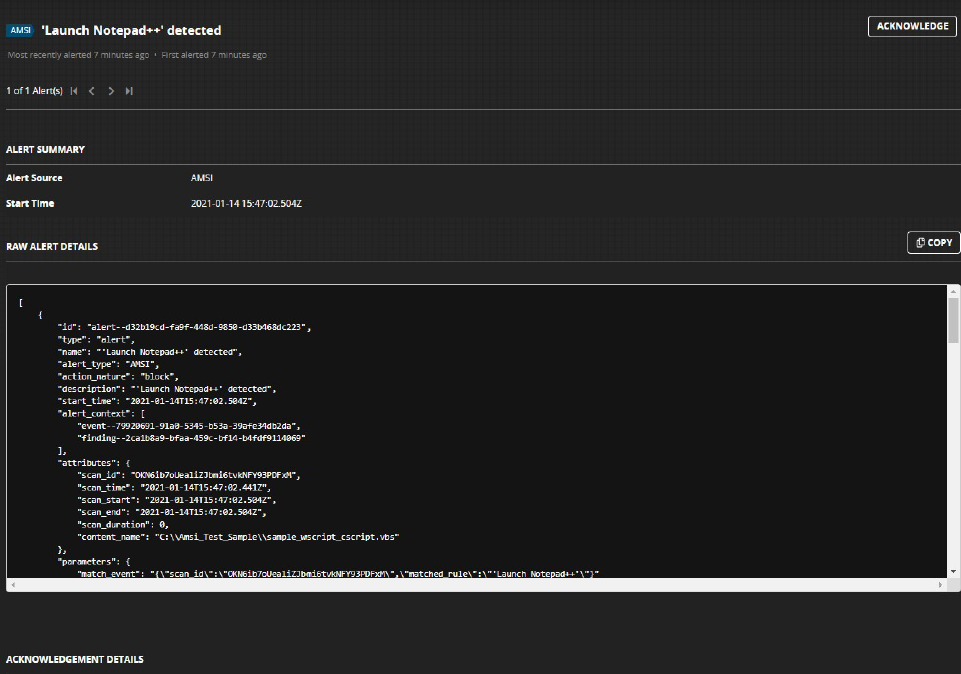Image resolution: width=961 pixels, height=674 pixels.
Task: Click the Start Time label
Action: (x=30, y=203)
